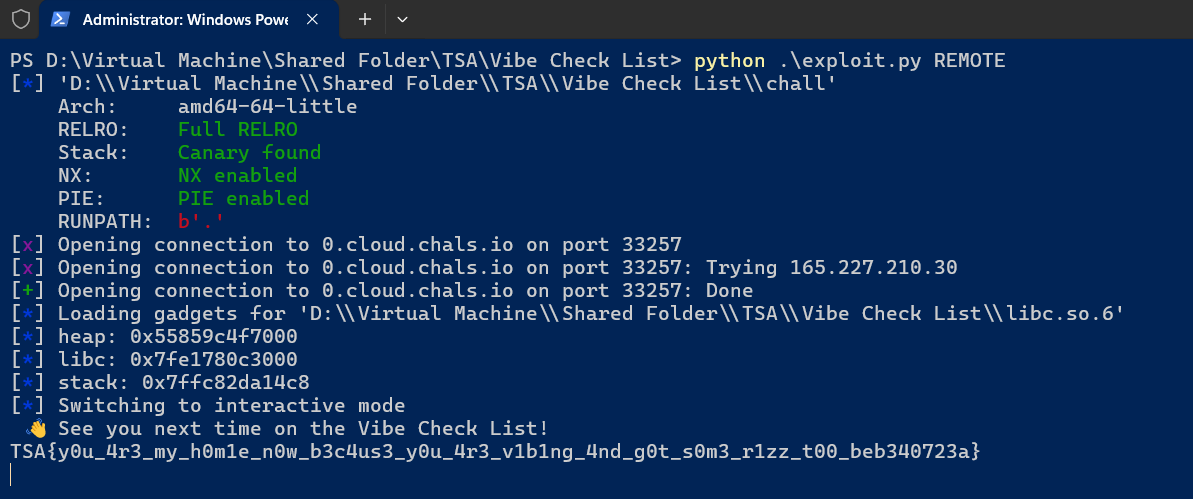Click the Switching to interactive mode line
Screen dimensions: 1193x499
(231, 406)
